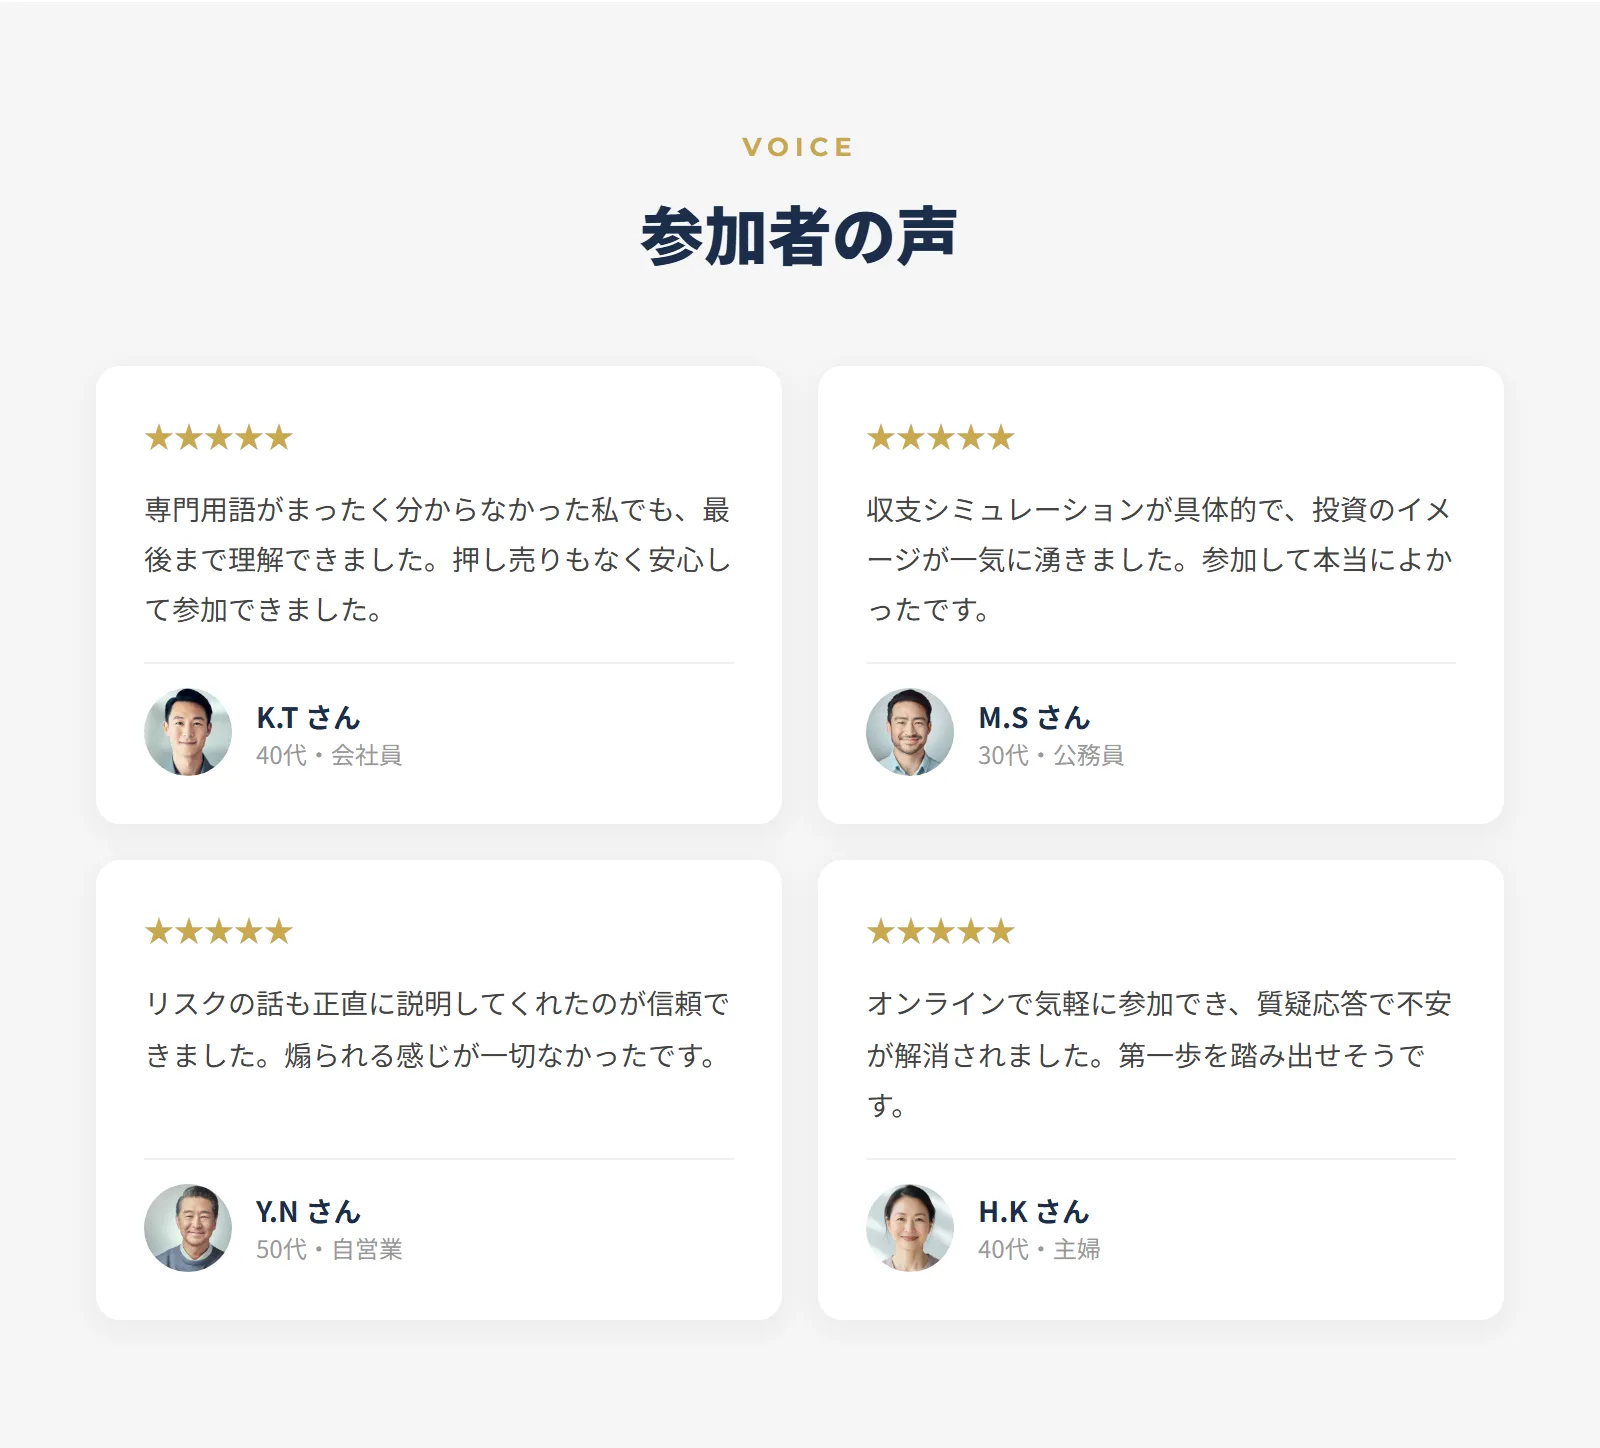Click M.S さん's avatar photo
The width and height of the screenshot is (1600, 1448).
pos(910,732)
